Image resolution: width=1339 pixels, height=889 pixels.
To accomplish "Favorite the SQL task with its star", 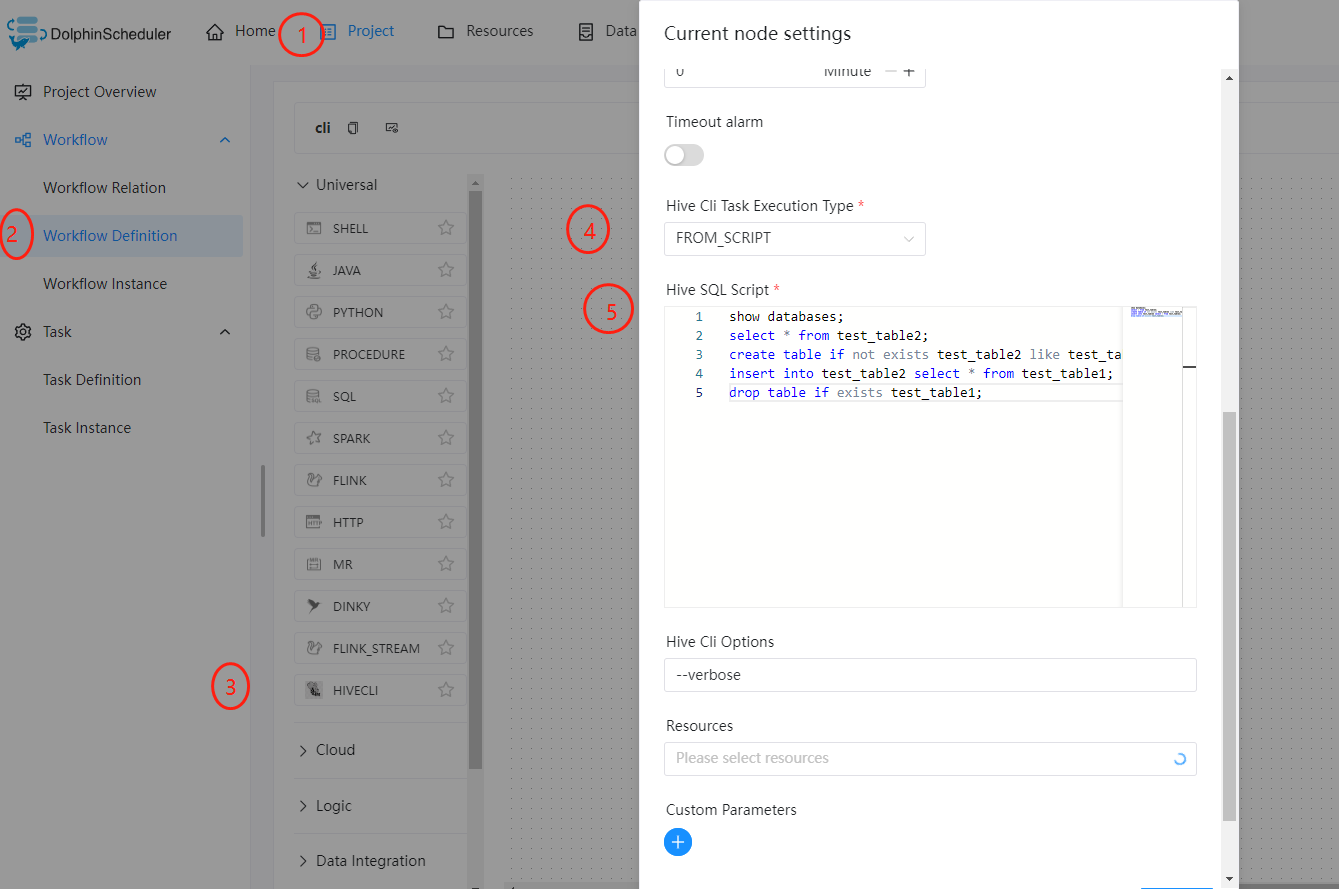I will (x=446, y=395).
